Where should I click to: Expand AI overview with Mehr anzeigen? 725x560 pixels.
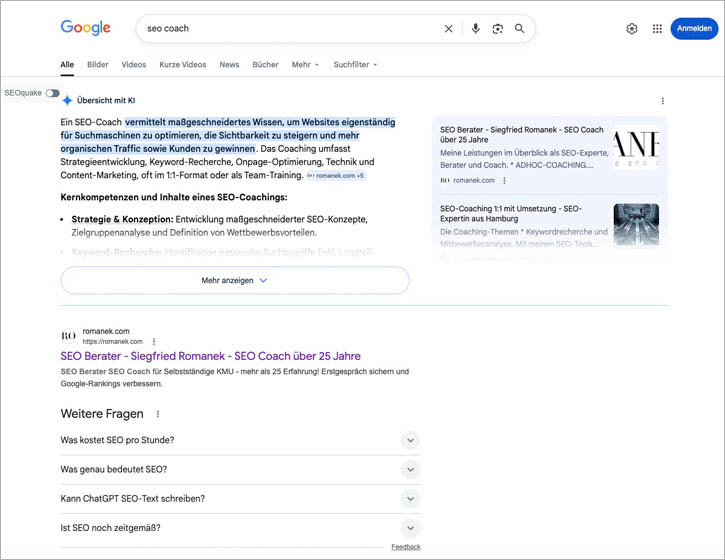pyautogui.click(x=235, y=280)
